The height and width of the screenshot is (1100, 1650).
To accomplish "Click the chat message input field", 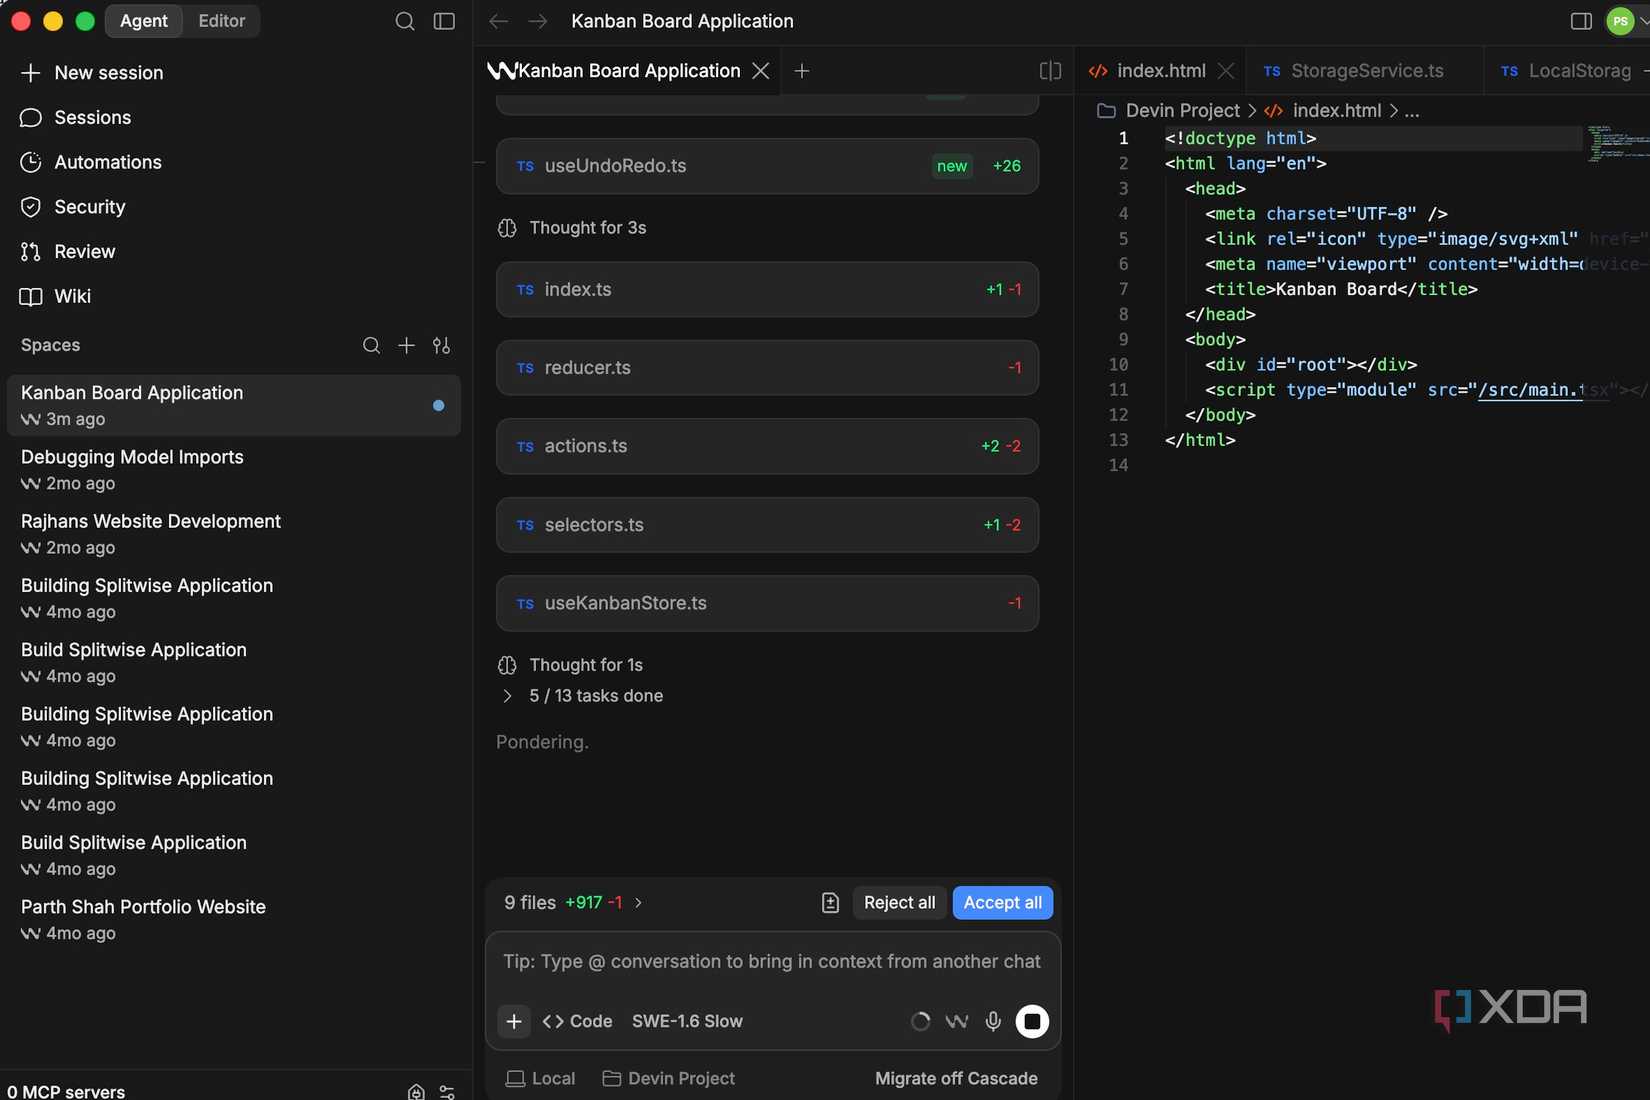I will pyautogui.click(x=772, y=961).
